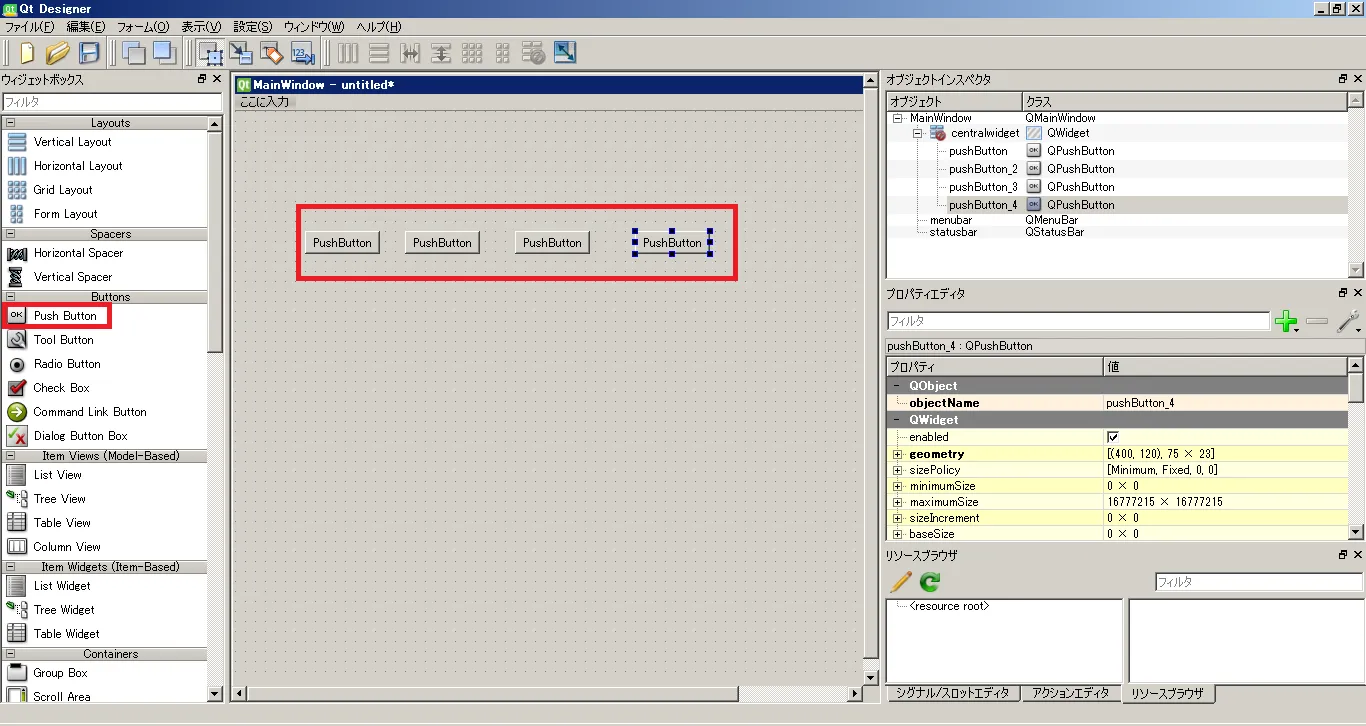The height and width of the screenshot is (726, 1366).
Task: Select Check Box widget in widget box
Action: tap(61, 388)
